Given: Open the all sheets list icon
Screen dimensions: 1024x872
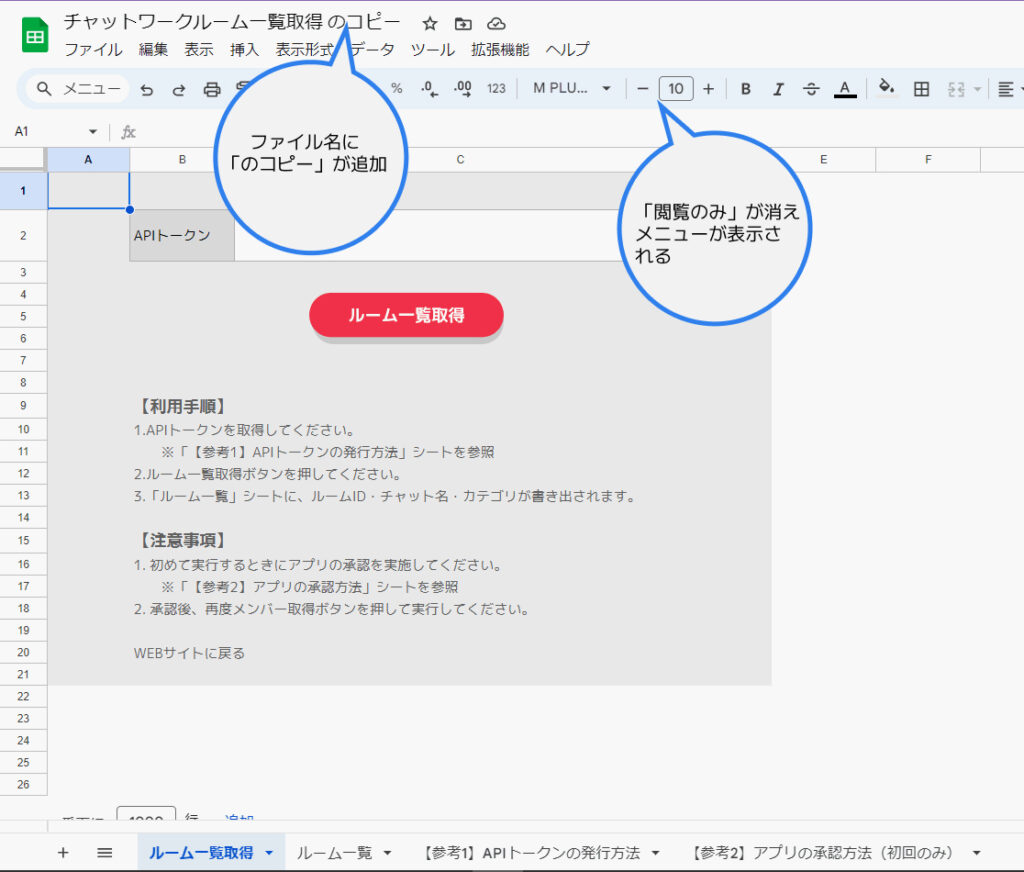Looking at the screenshot, I should pyautogui.click(x=104, y=852).
